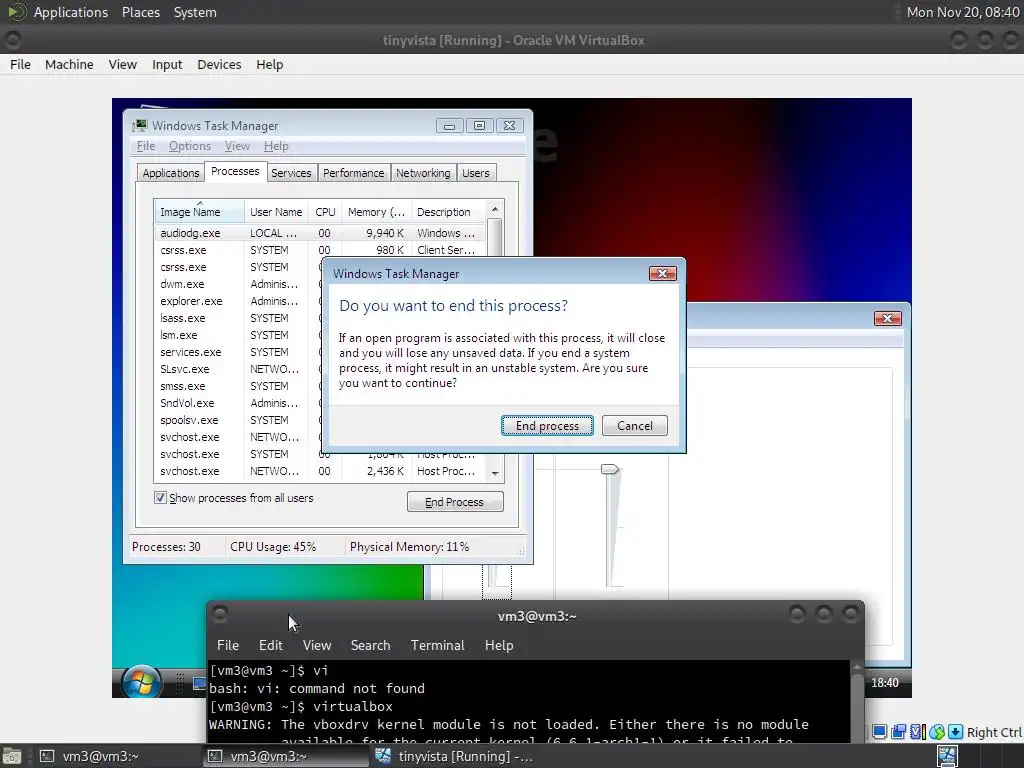
Task: Sort processes by Memory column
Action: pos(376,212)
